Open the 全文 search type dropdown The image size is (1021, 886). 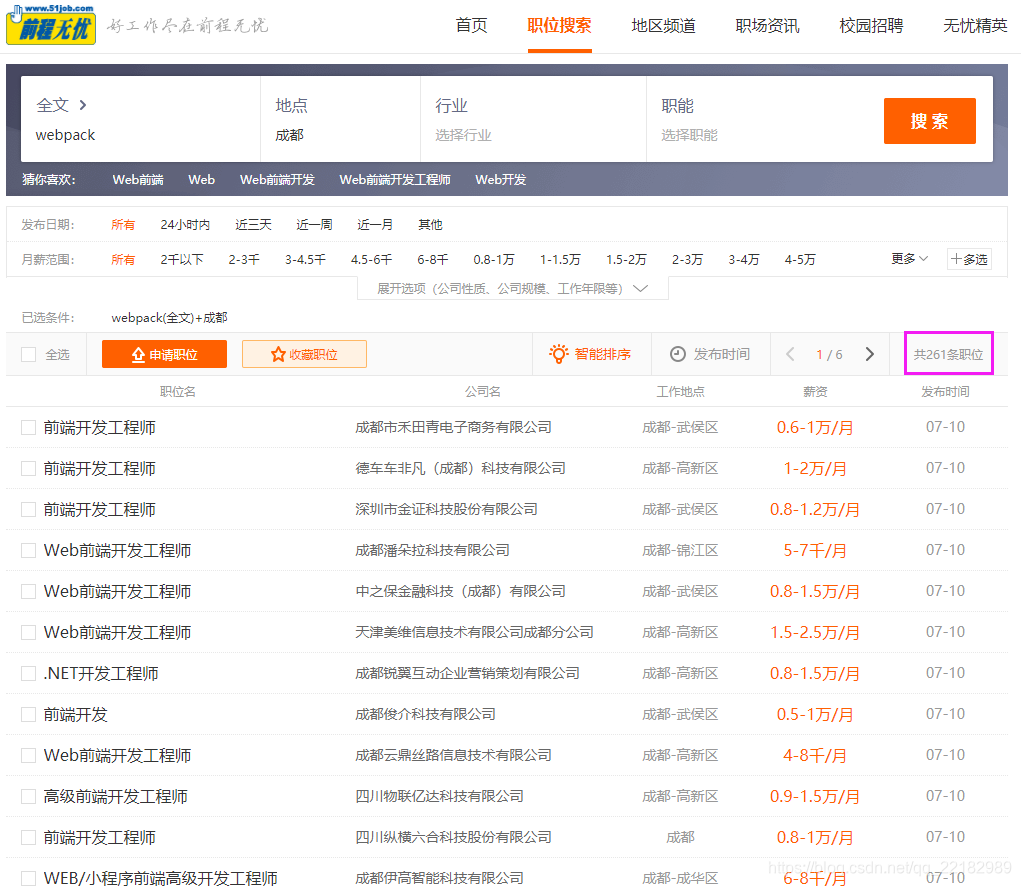click(61, 105)
